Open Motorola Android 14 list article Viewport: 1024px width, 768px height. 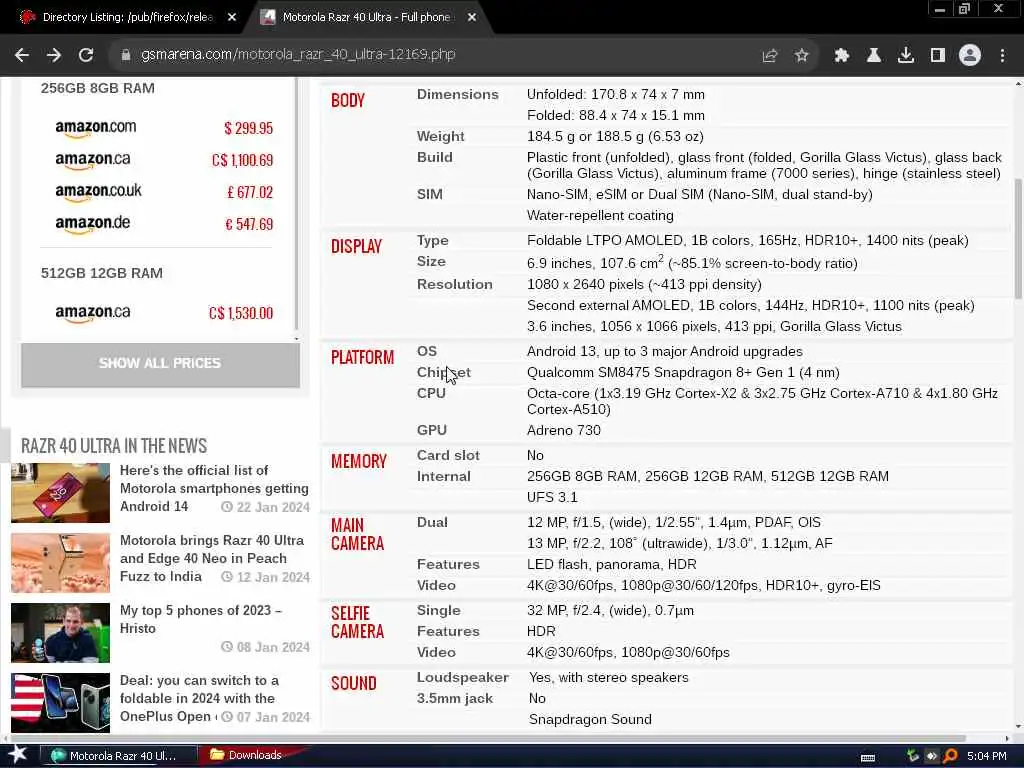214,488
